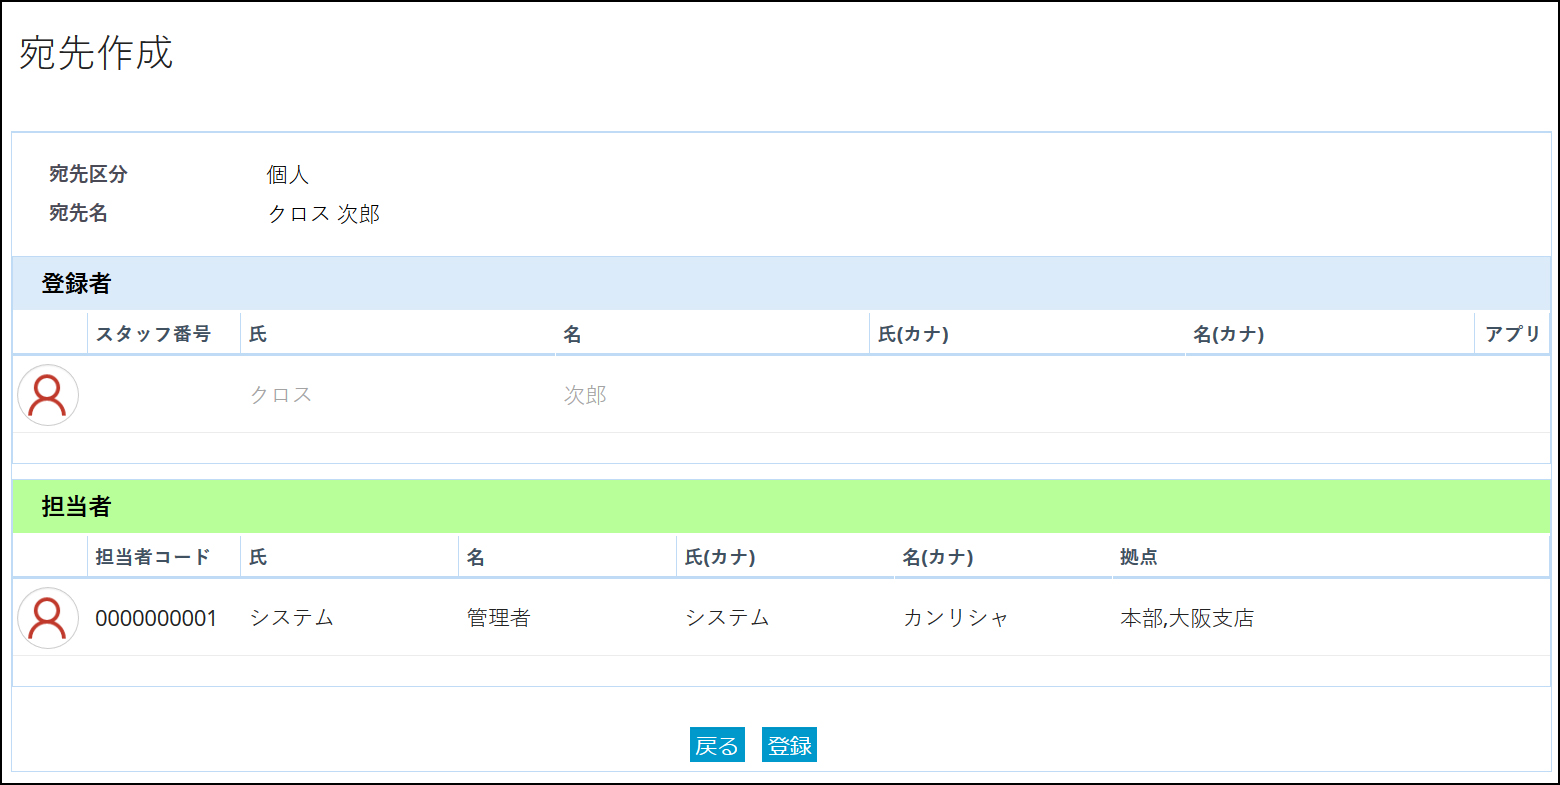
Task: Click the クロス 次郎 recipient name value
Action: [324, 214]
